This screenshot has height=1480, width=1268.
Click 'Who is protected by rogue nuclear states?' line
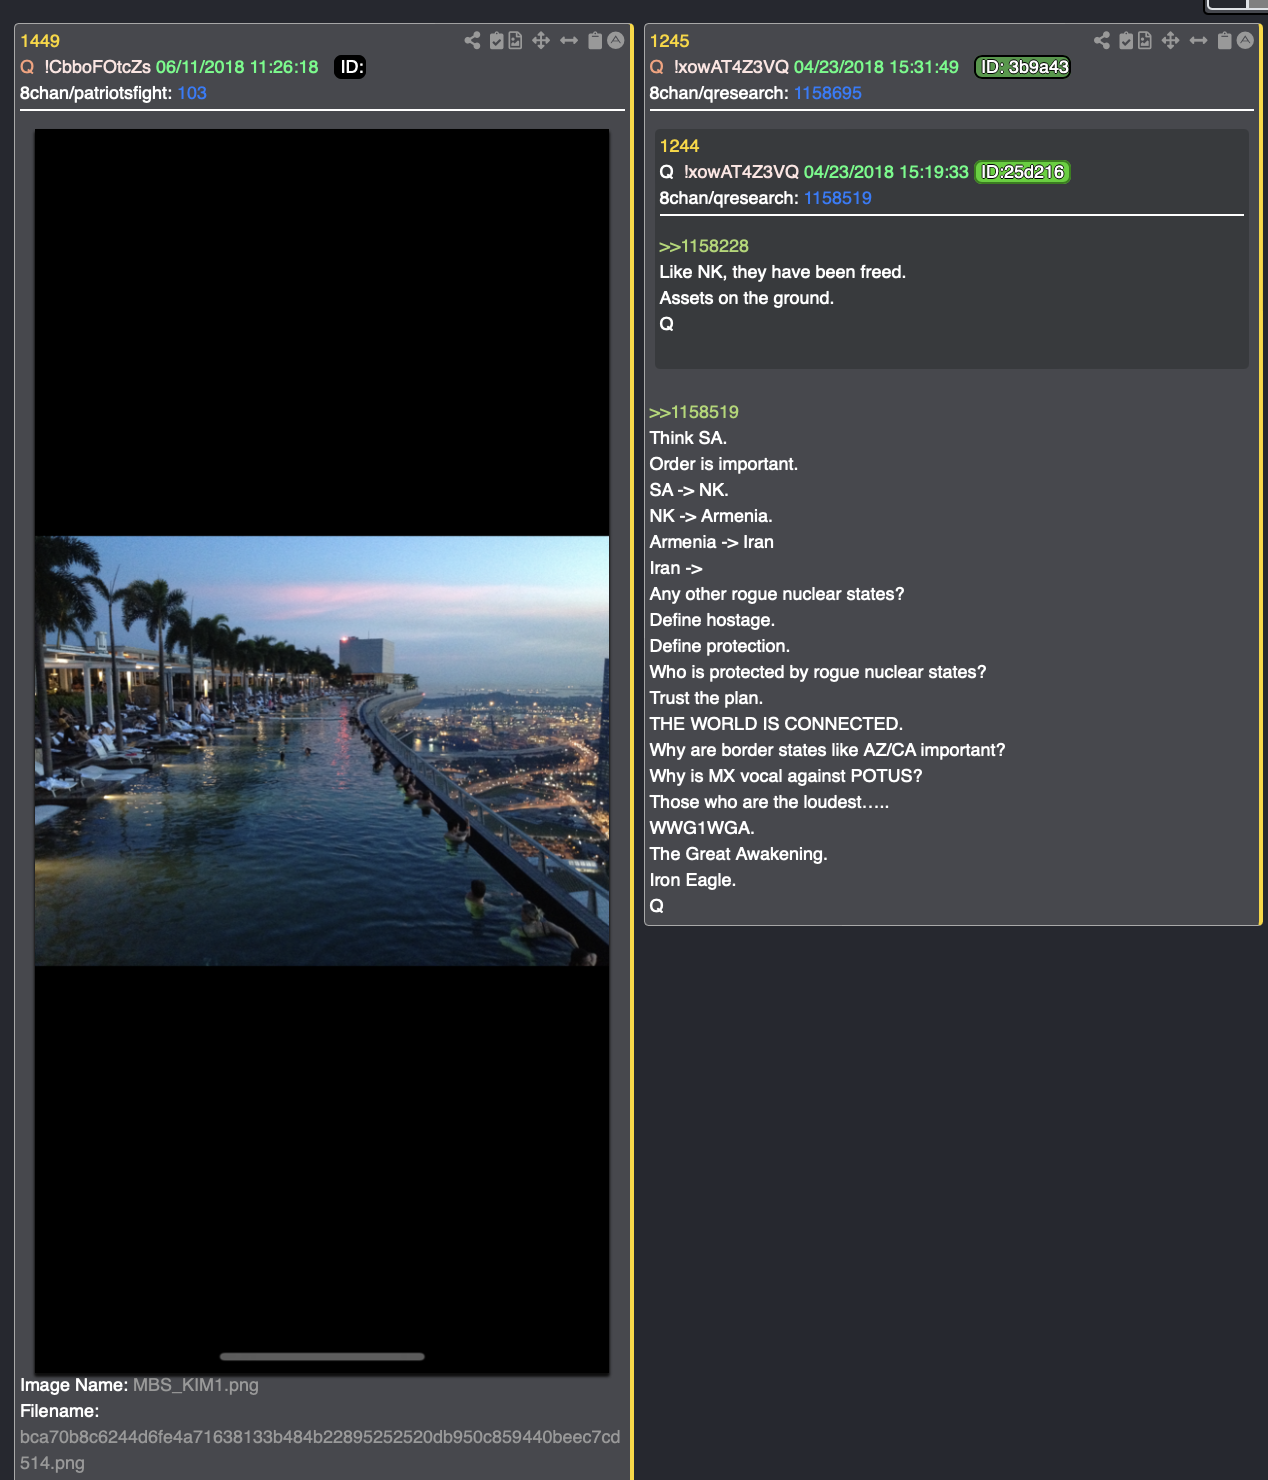click(x=818, y=672)
